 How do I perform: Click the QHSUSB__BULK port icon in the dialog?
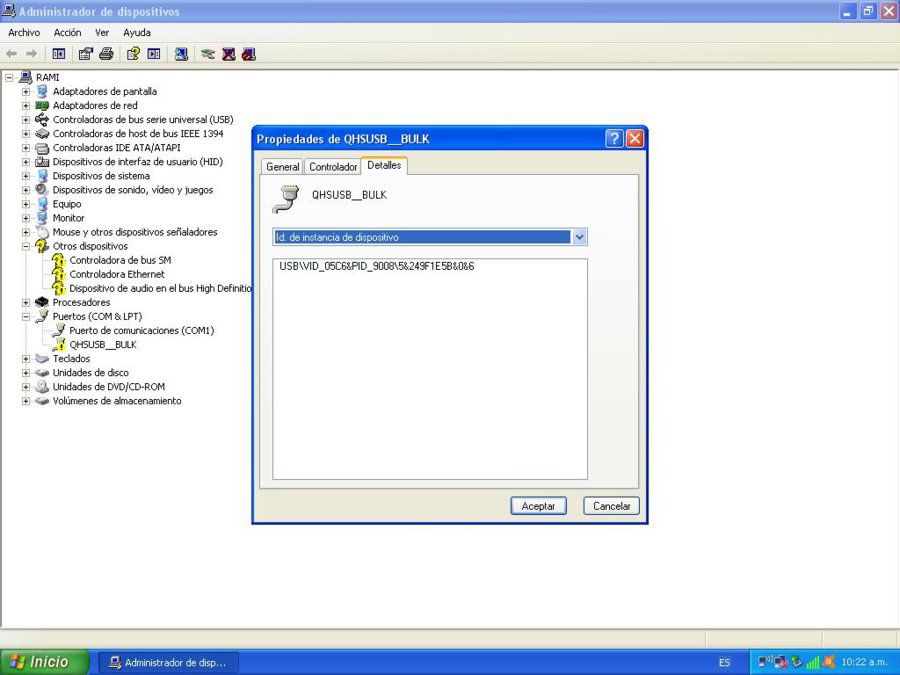point(286,199)
